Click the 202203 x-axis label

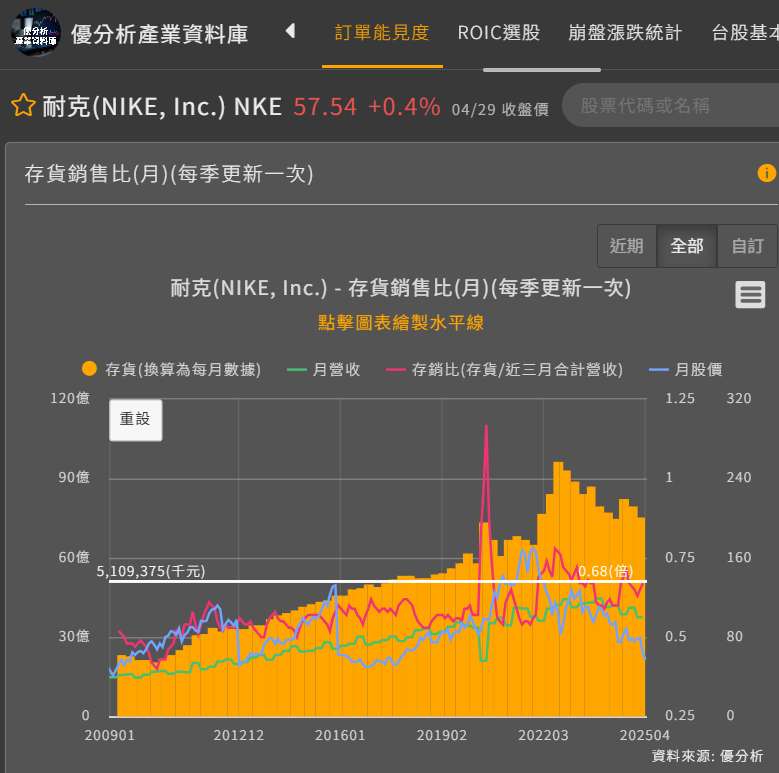(543, 735)
